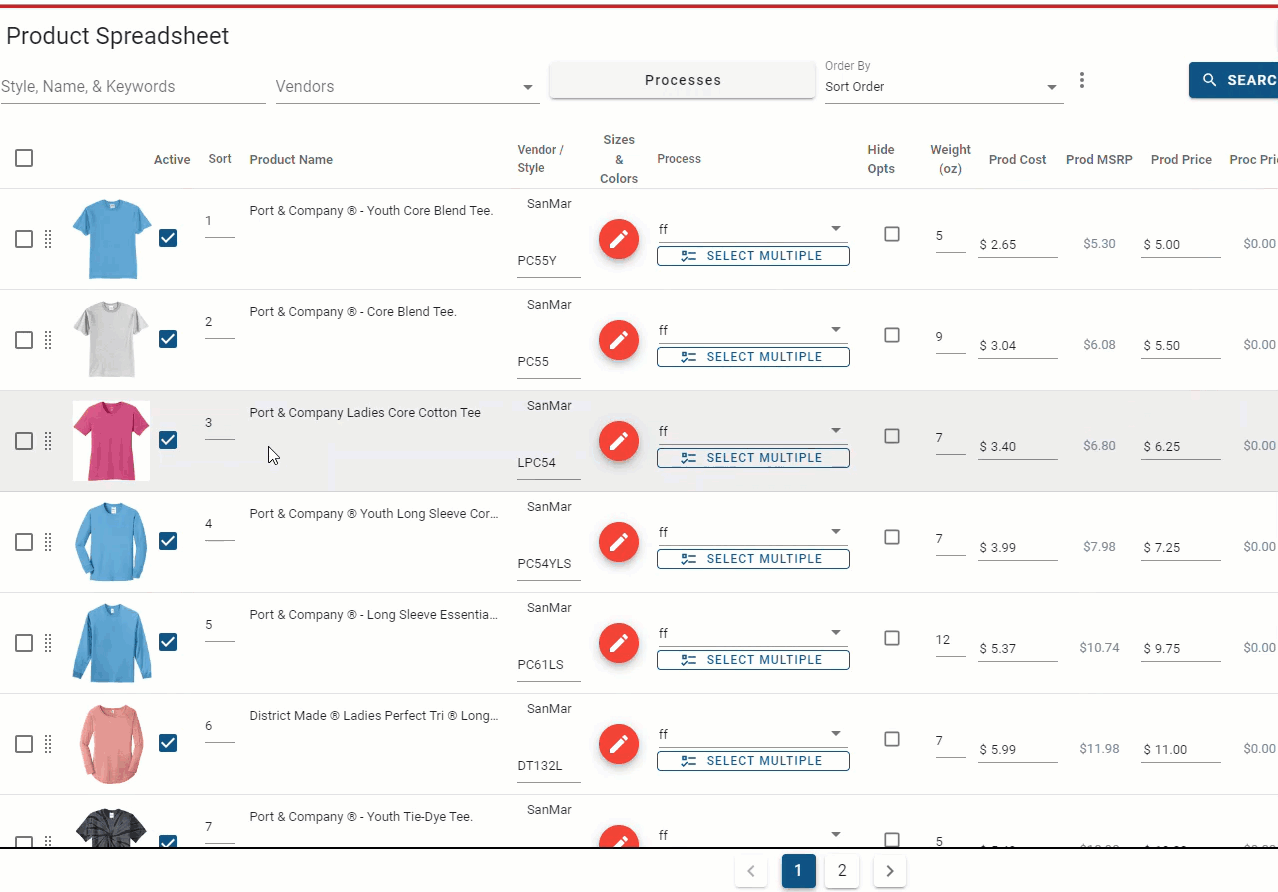Check Hide Opts for PC61LS row

pos(892,638)
